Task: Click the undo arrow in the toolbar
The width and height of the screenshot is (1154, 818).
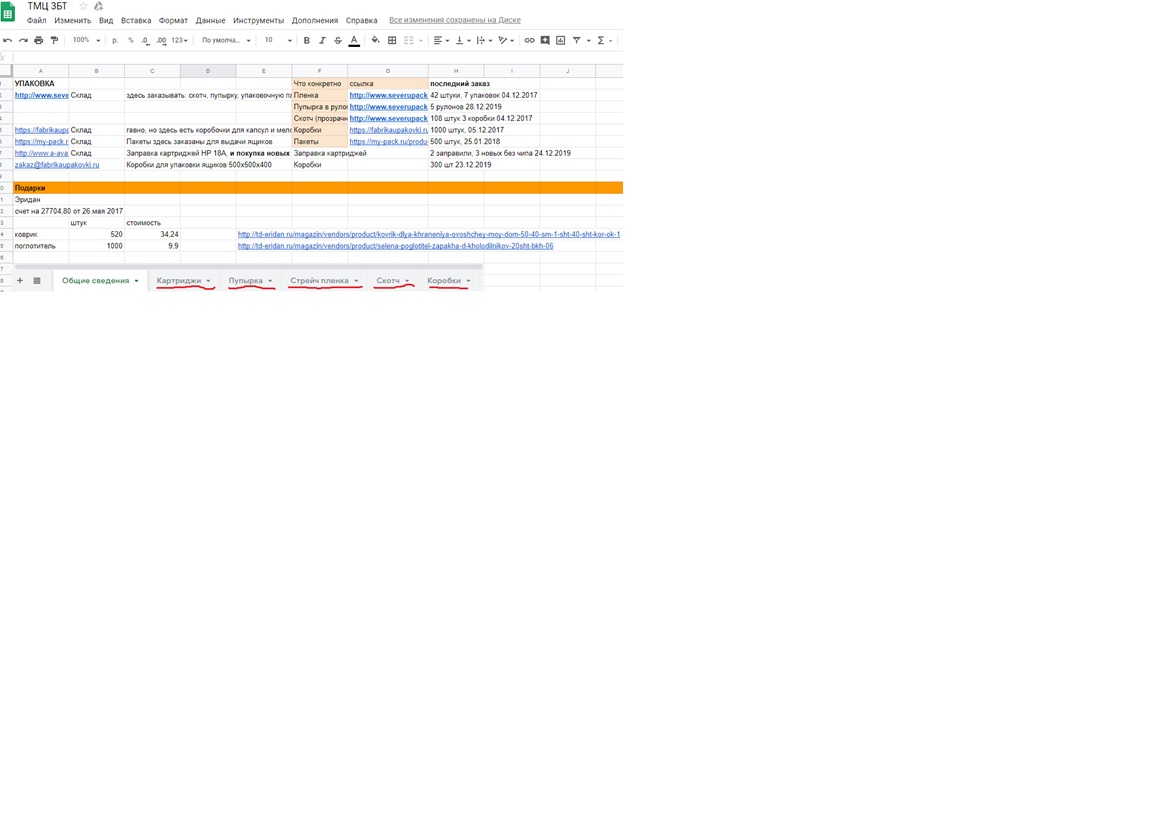Action: [8, 41]
